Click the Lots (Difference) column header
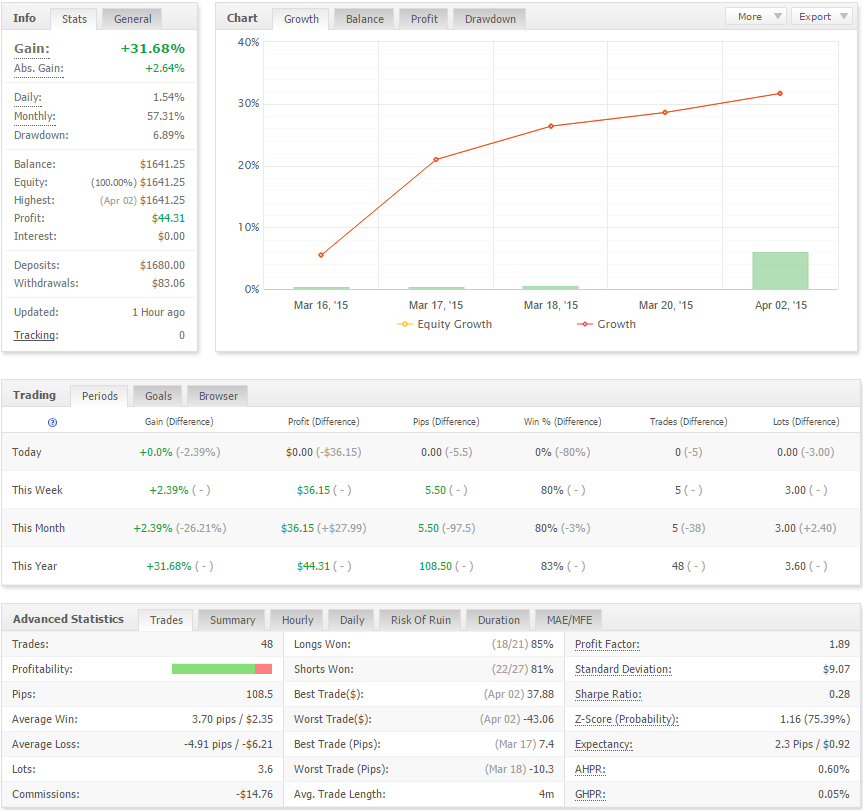 [x=806, y=422]
